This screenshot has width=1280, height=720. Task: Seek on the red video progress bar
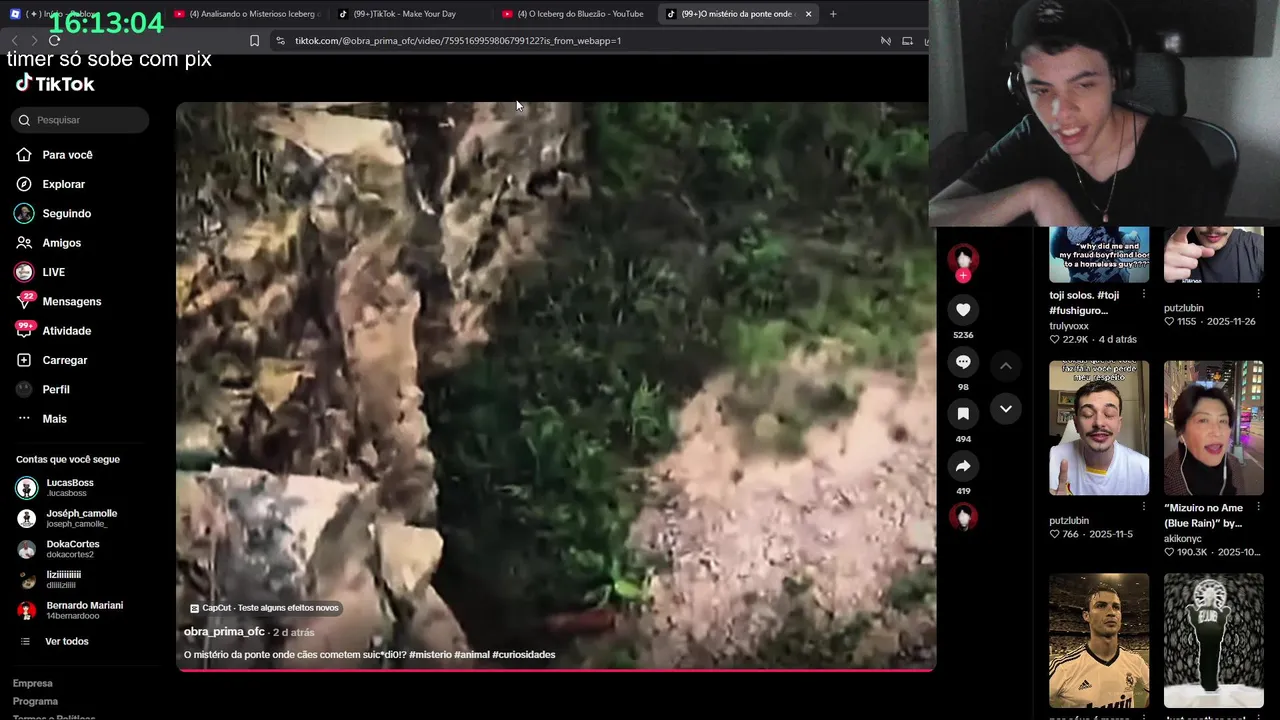(x=556, y=669)
